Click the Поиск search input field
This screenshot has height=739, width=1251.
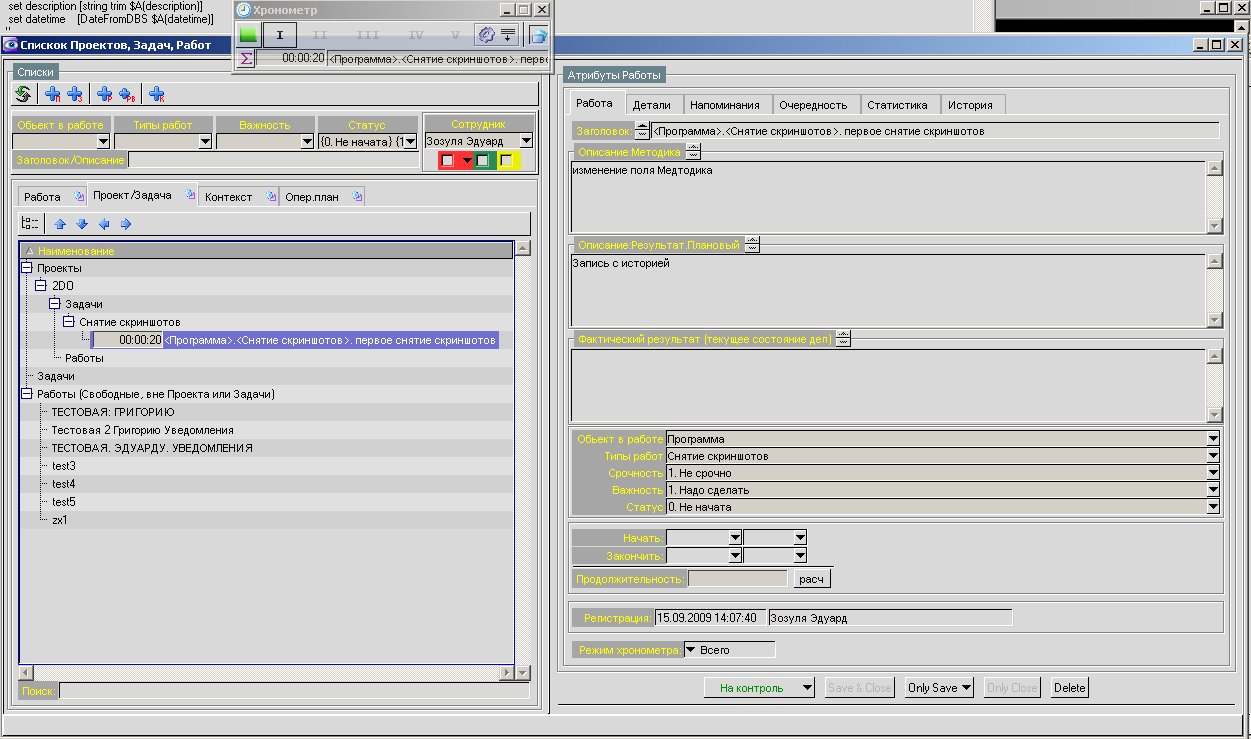(x=293, y=691)
